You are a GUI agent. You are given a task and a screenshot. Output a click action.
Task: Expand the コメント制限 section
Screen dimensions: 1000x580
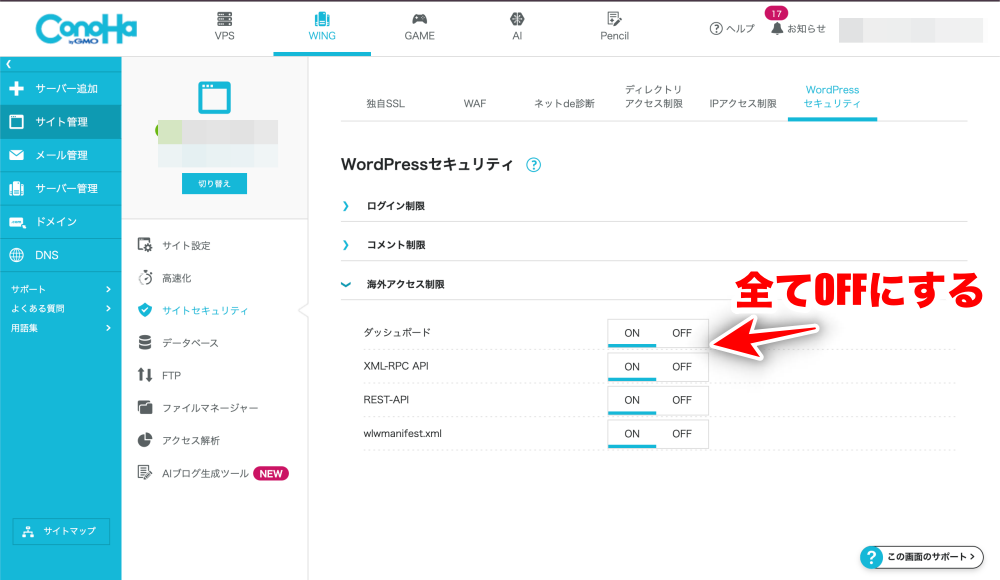tap(395, 245)
